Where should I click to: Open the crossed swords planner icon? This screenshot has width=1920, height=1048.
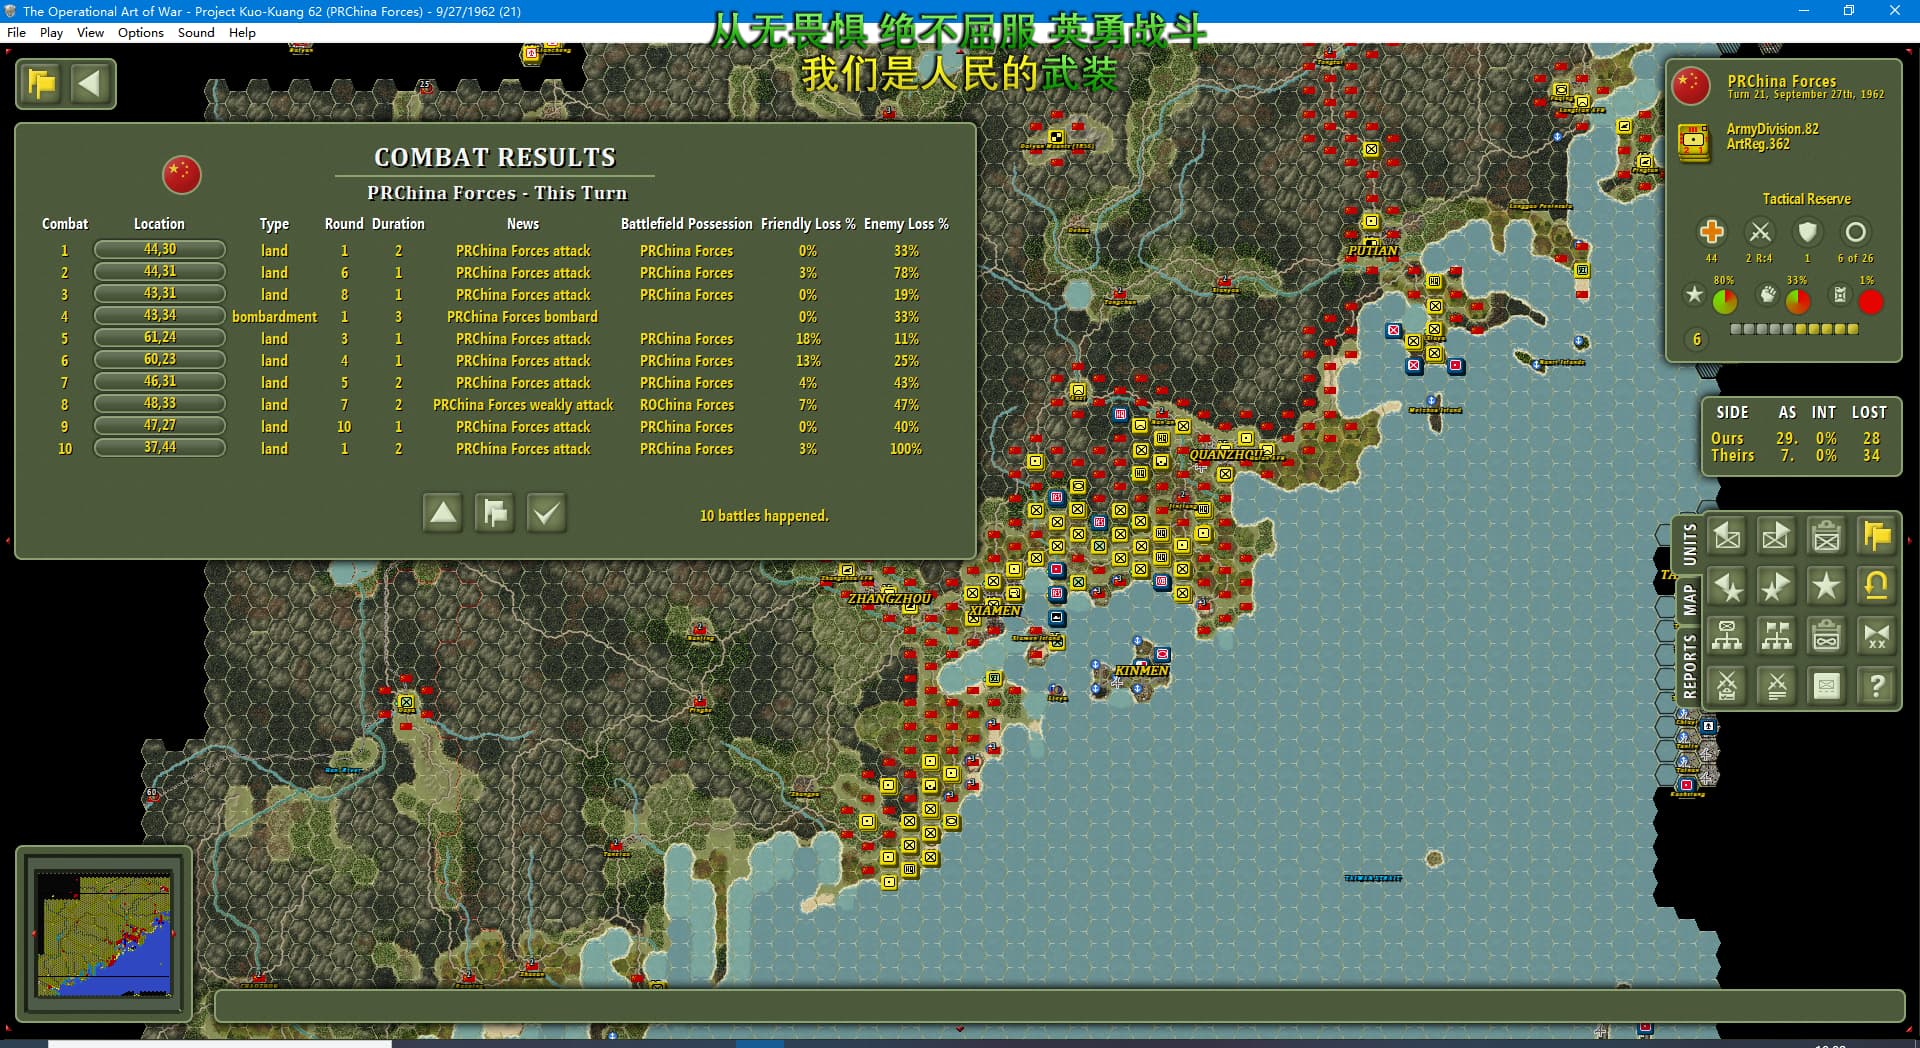pyautogui.click(x=1727, y=686)
